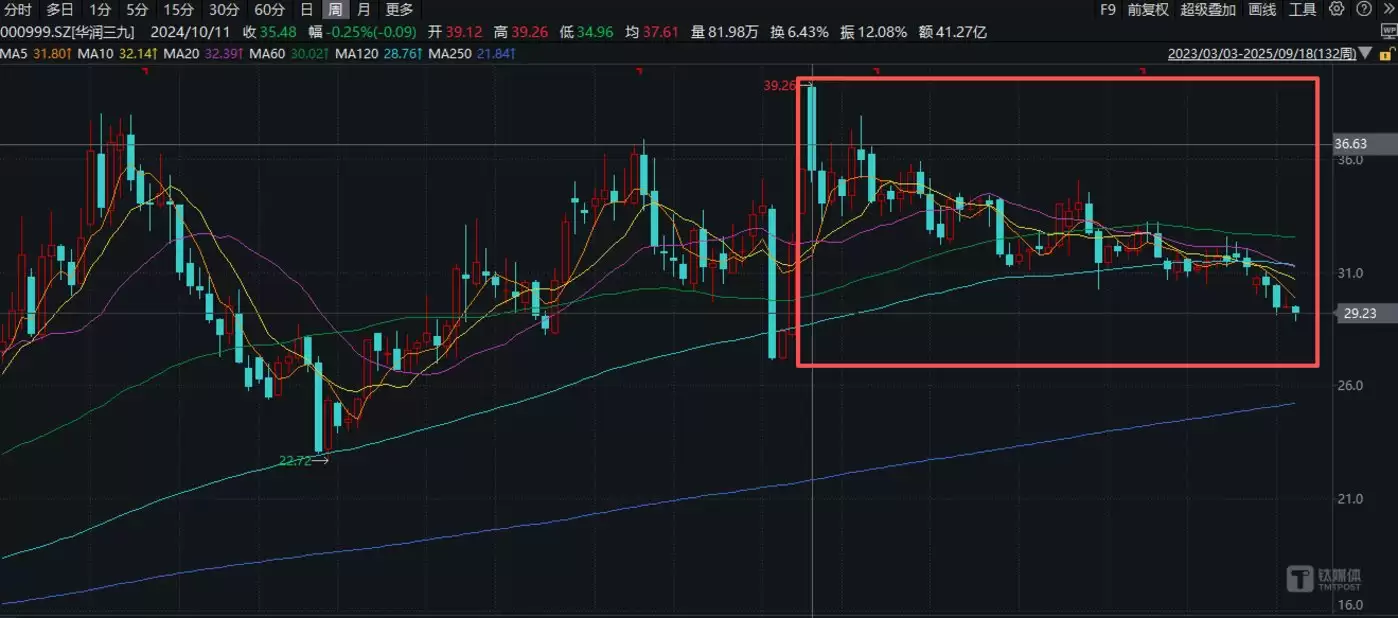Click the 36.0 price axis label

pos(1350,160)
